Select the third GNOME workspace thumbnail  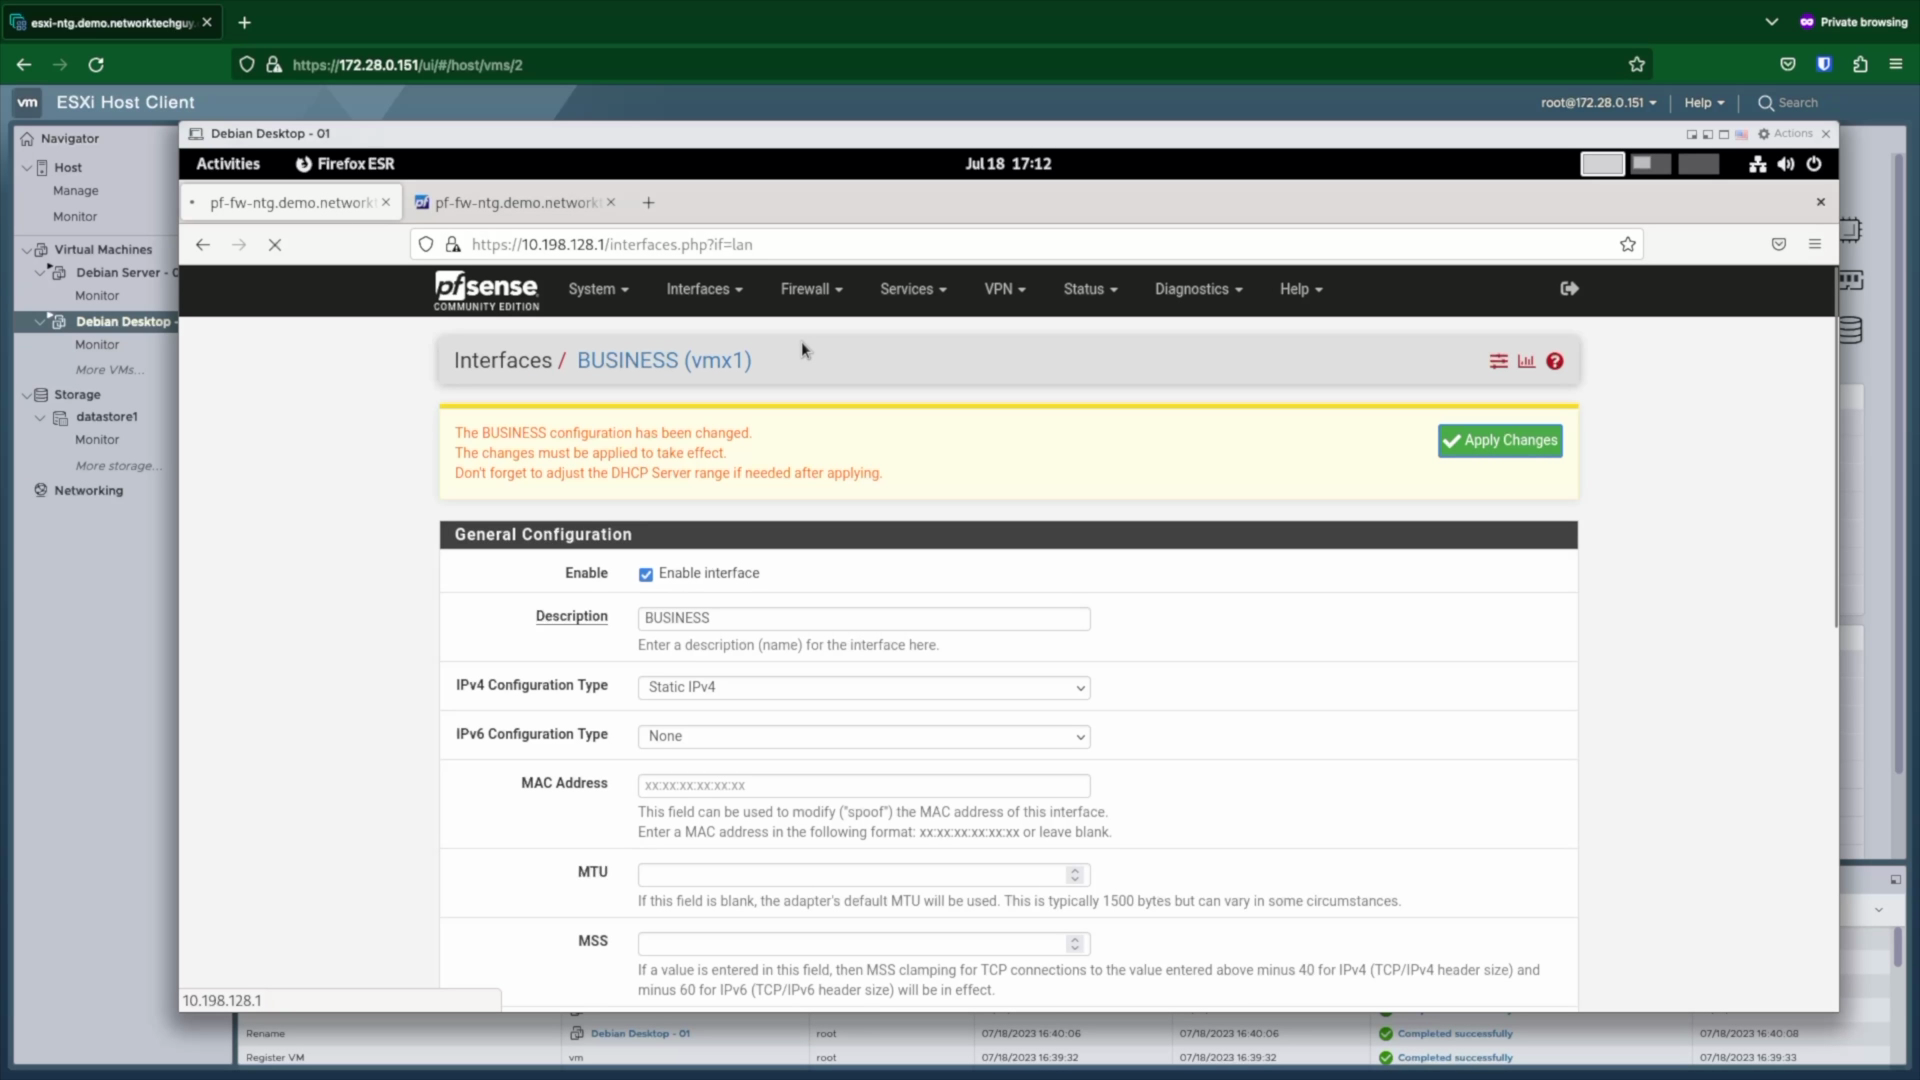click(x=1698, y=164)
